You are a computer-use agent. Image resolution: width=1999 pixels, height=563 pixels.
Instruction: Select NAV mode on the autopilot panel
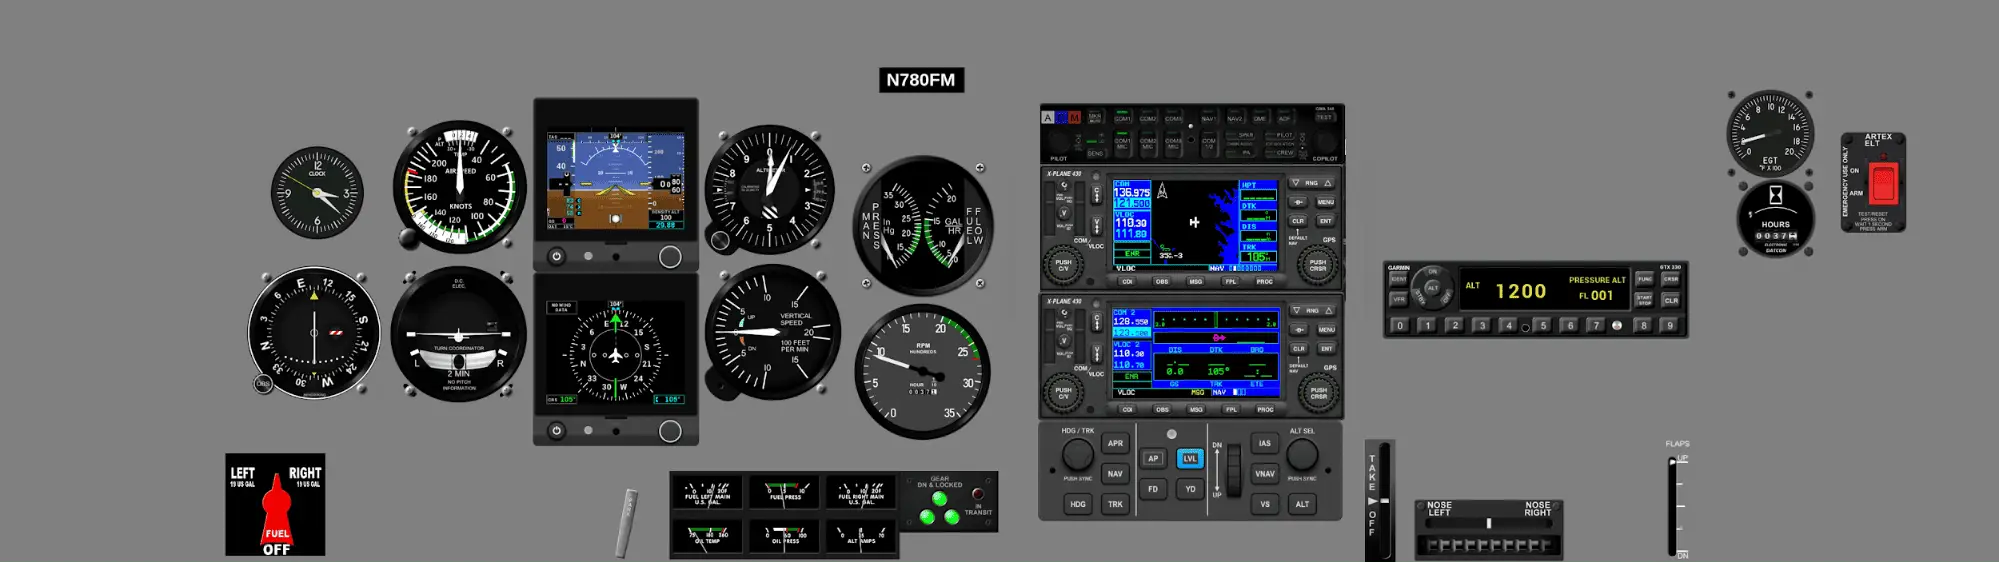(1115, 473)
